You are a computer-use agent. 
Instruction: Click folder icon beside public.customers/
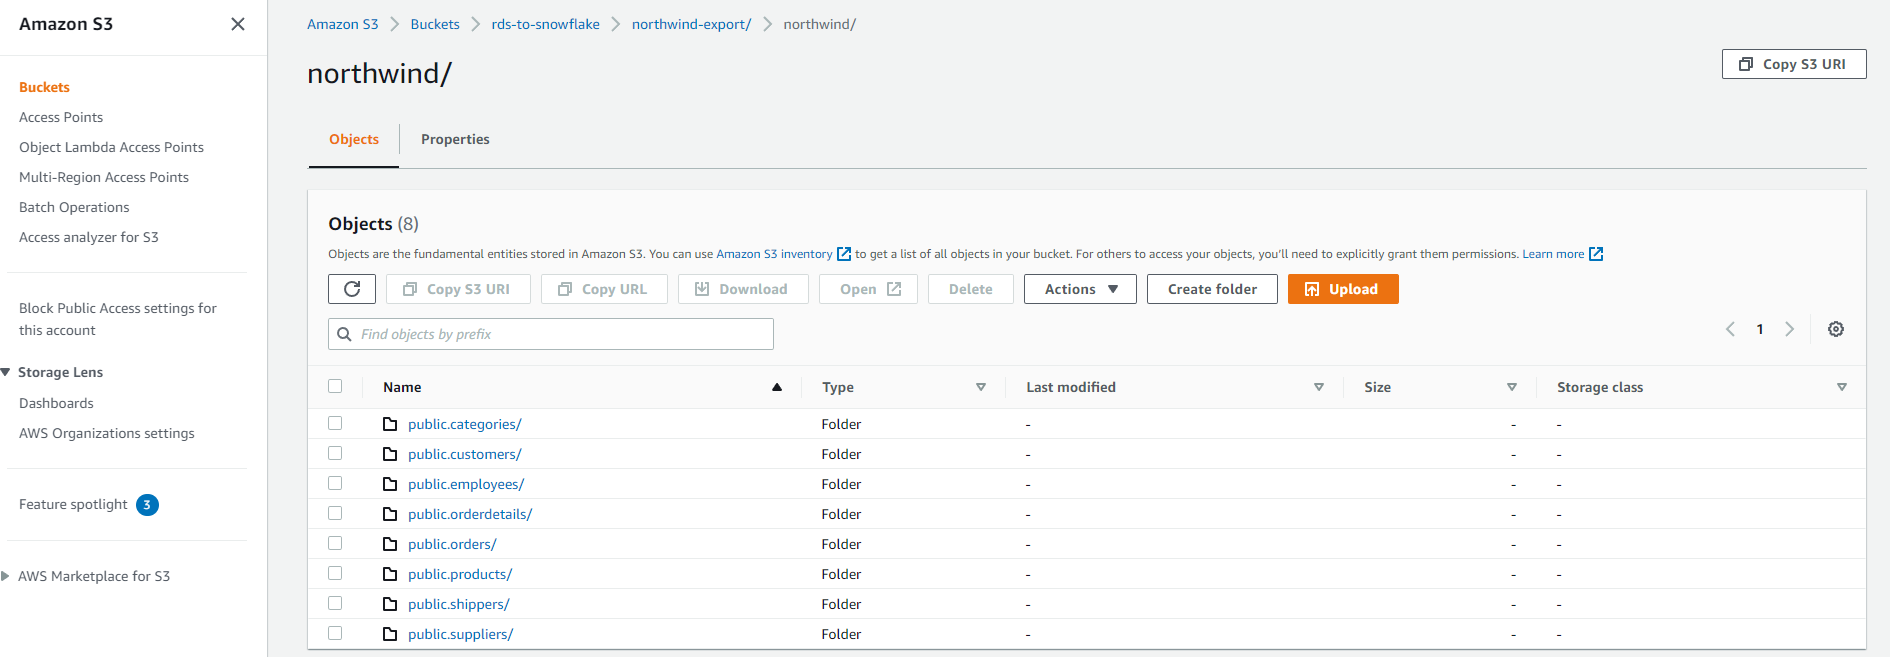pyautogui.click(x=390, y=454)
